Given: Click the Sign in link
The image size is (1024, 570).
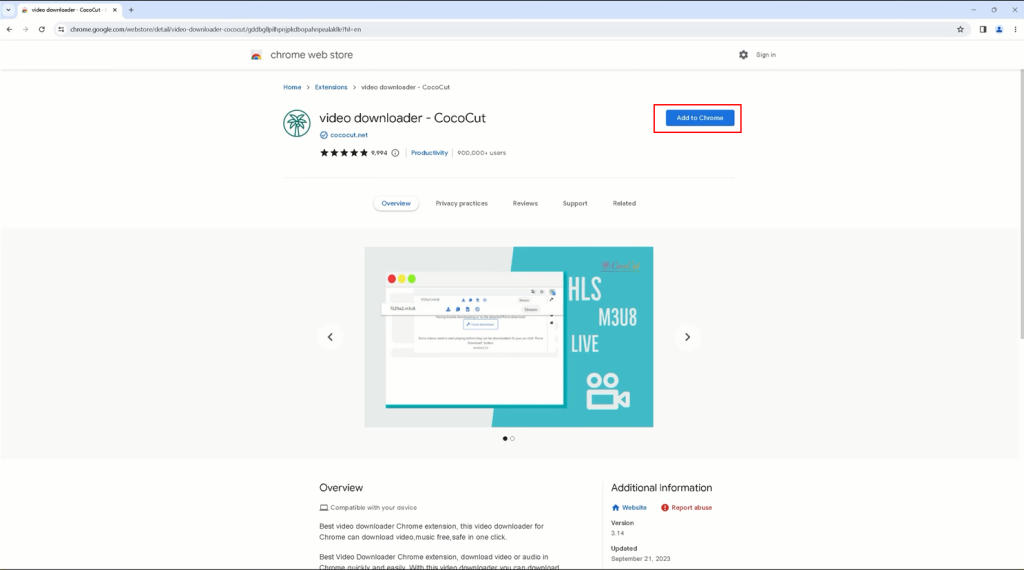Looking at the screenshot, I should tap(765, 55).
